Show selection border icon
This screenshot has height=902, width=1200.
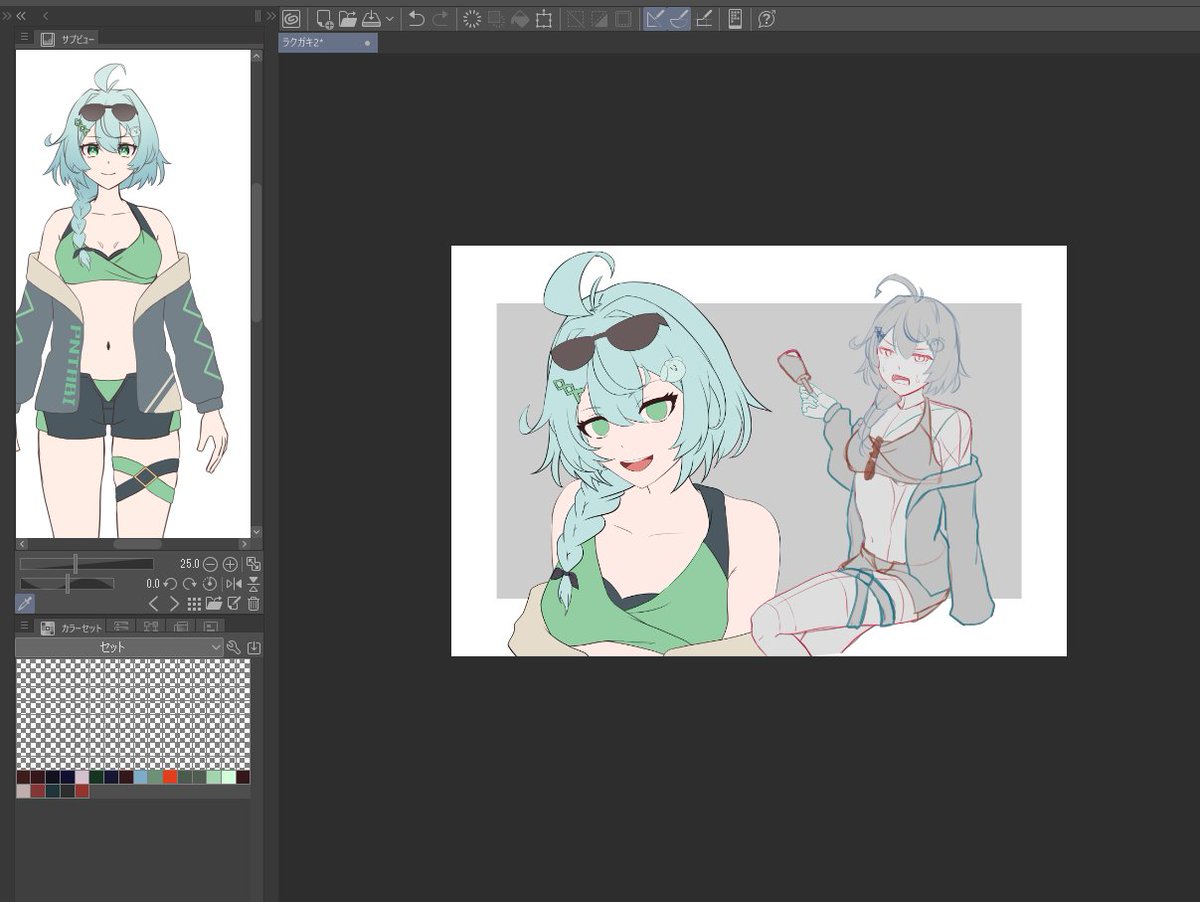click(x=623, y=18)
